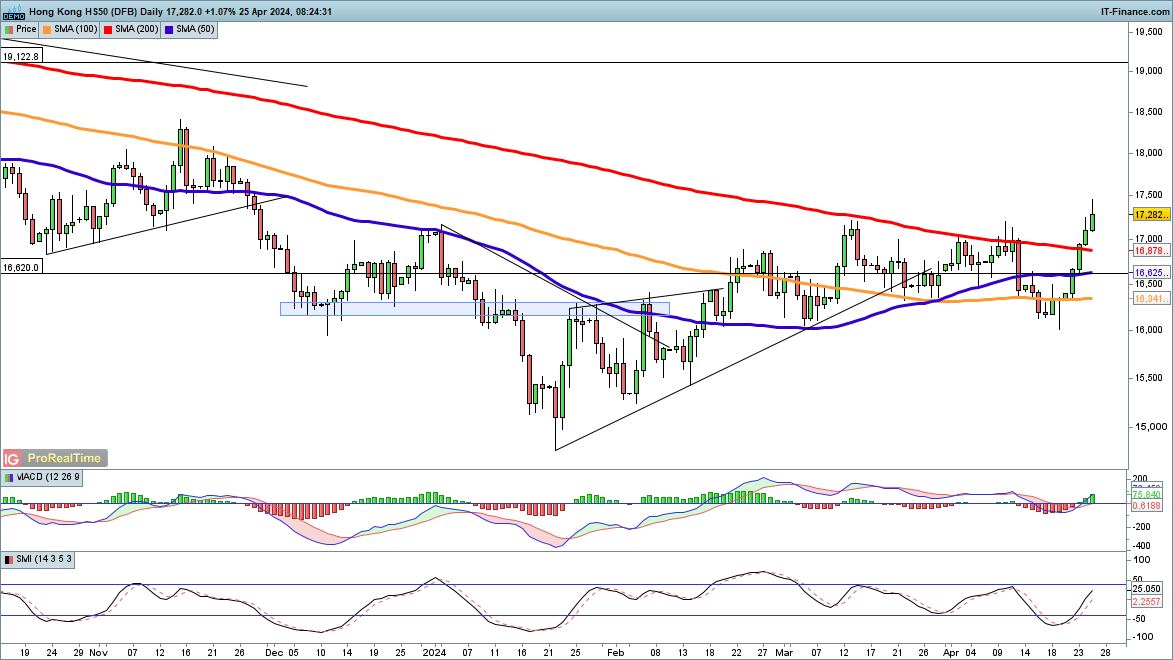This screenshot has width=1173, height=660.
Task: Click the Price legend candle icon
Action: tap(9, 30)
